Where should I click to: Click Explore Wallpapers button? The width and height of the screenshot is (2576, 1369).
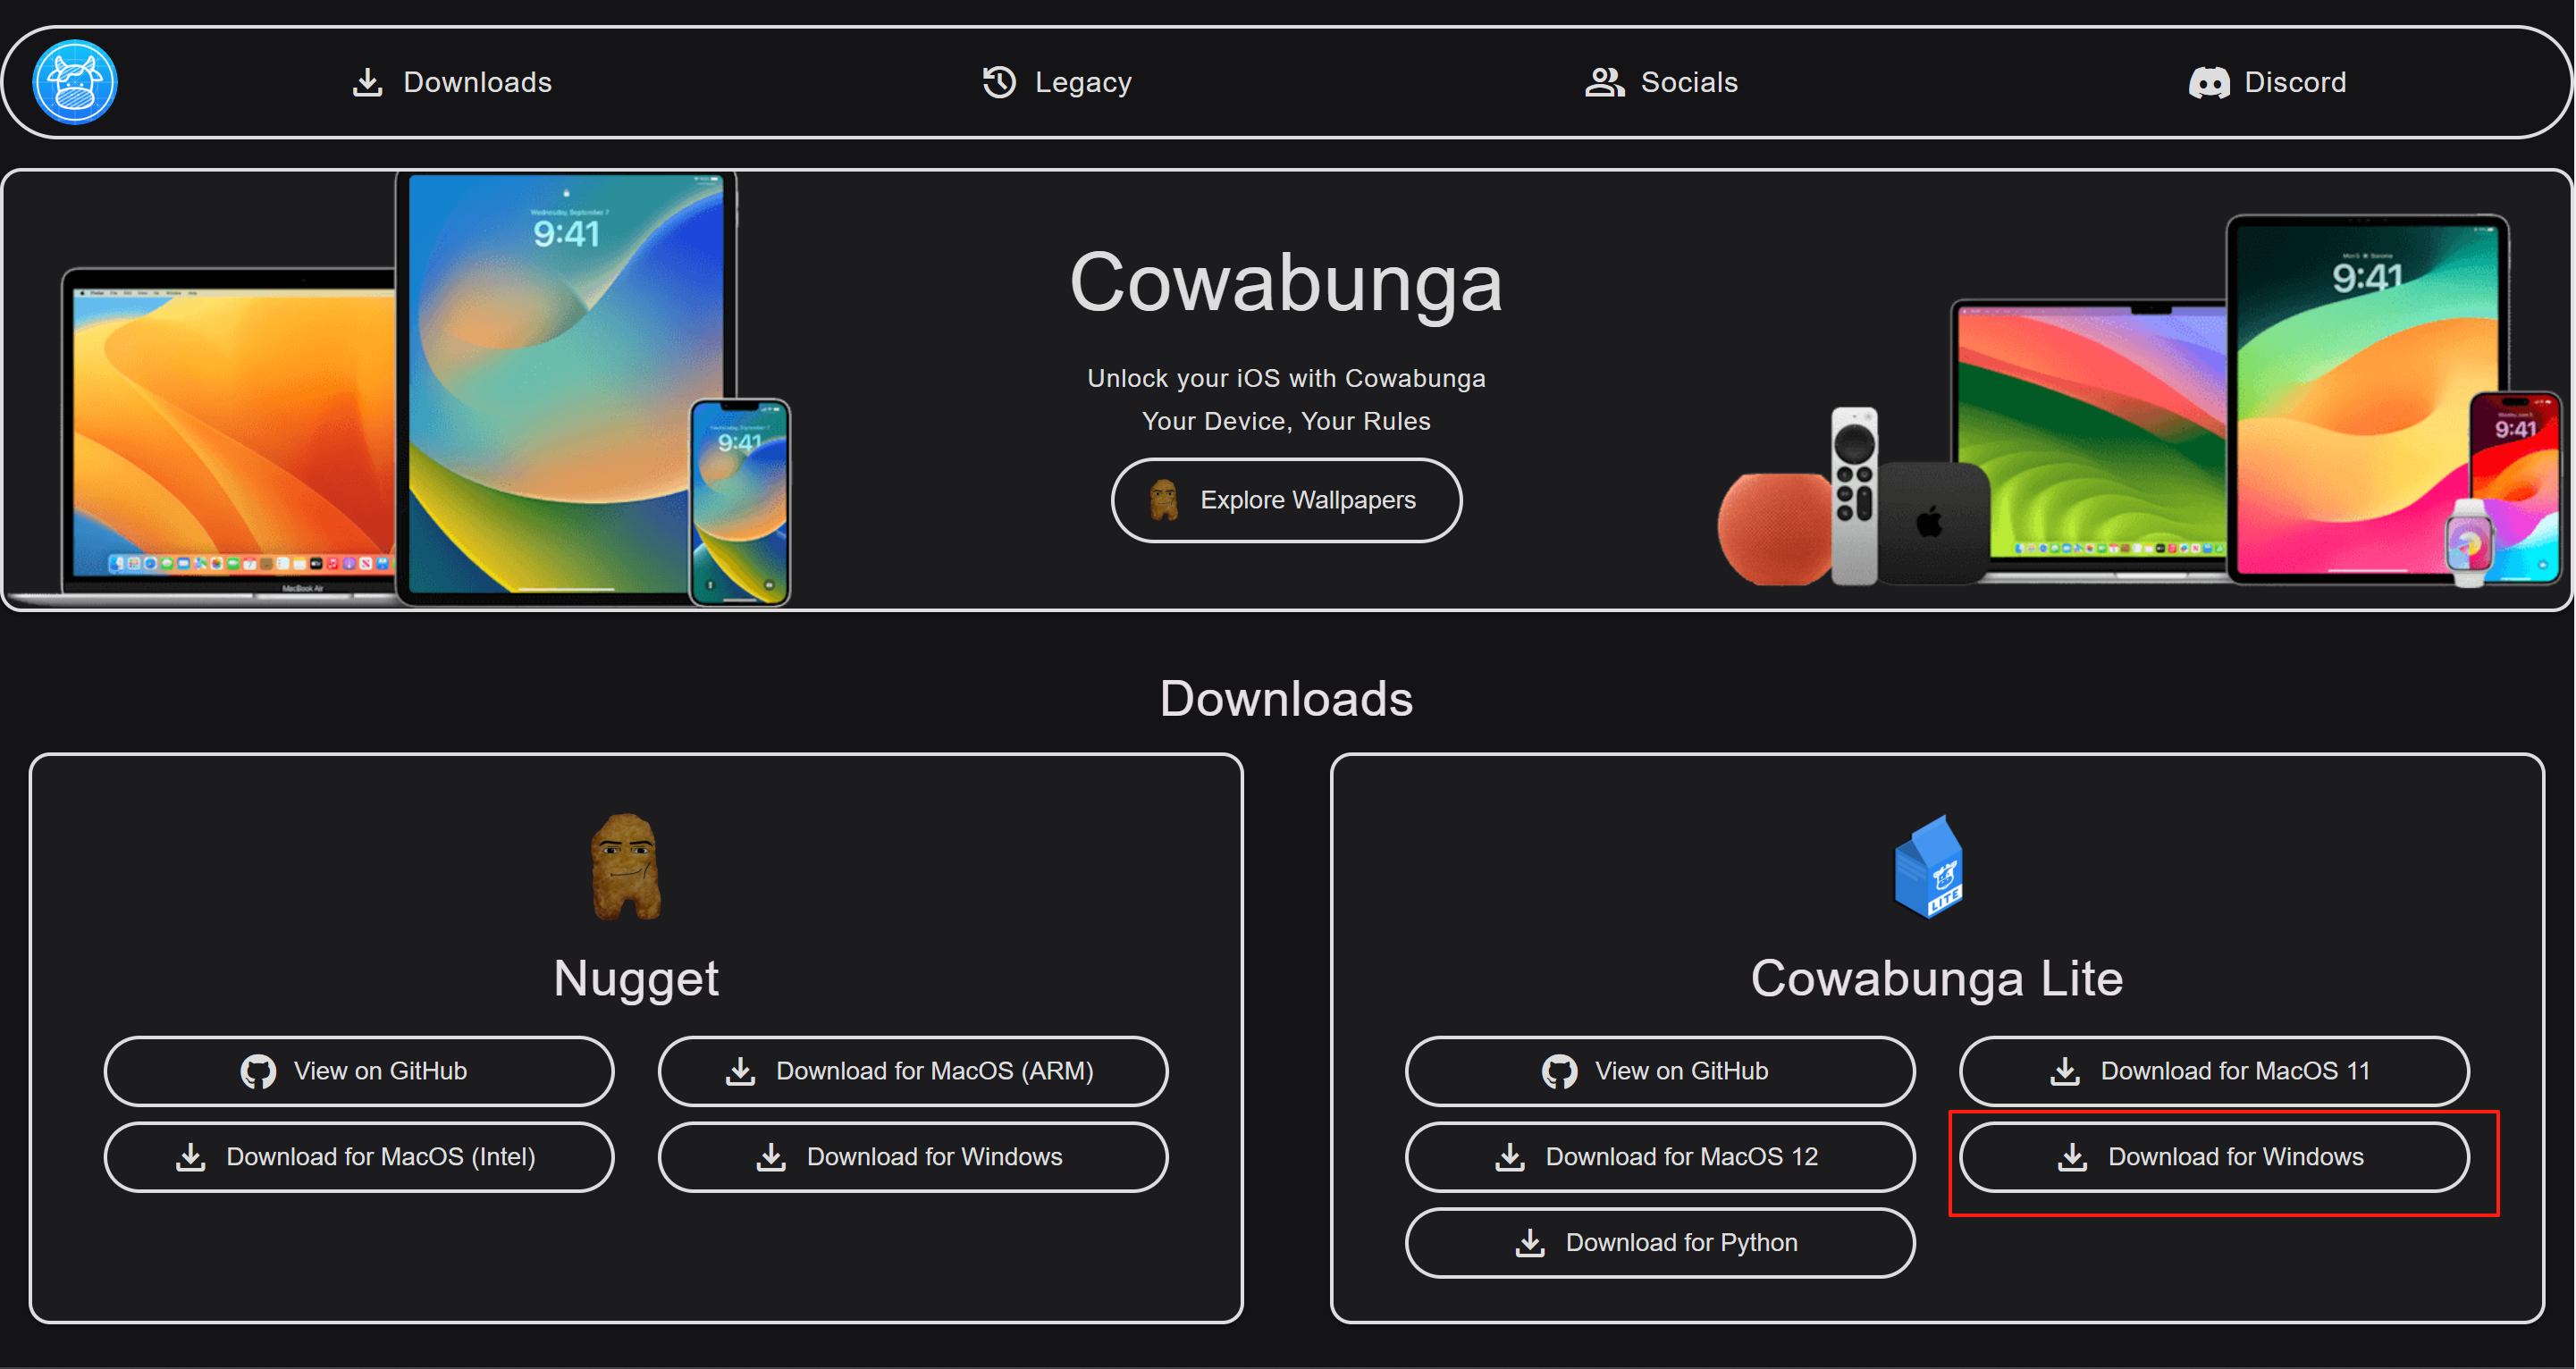click(1286, 500)
